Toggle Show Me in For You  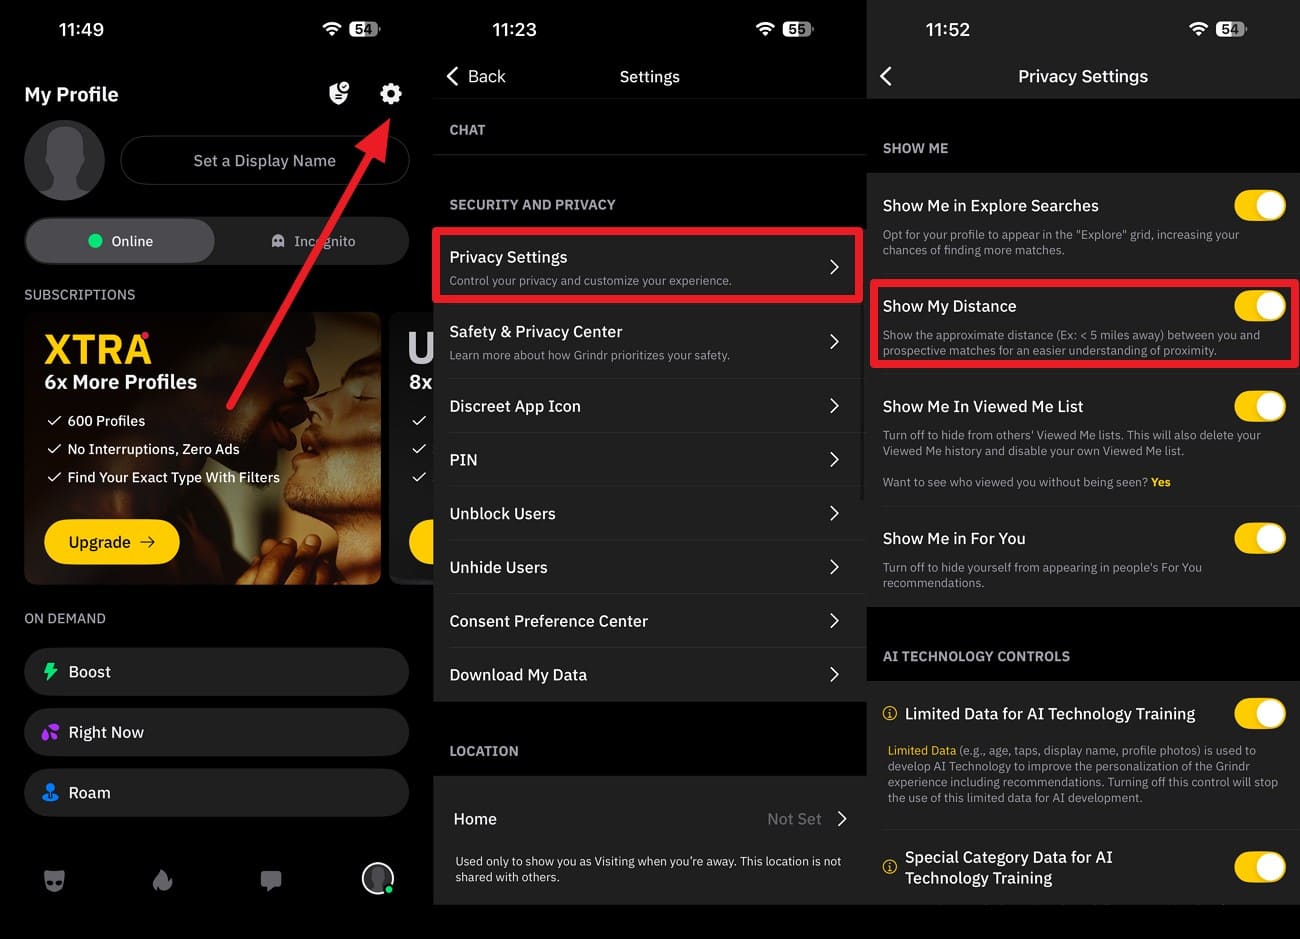click(1260, 538)
